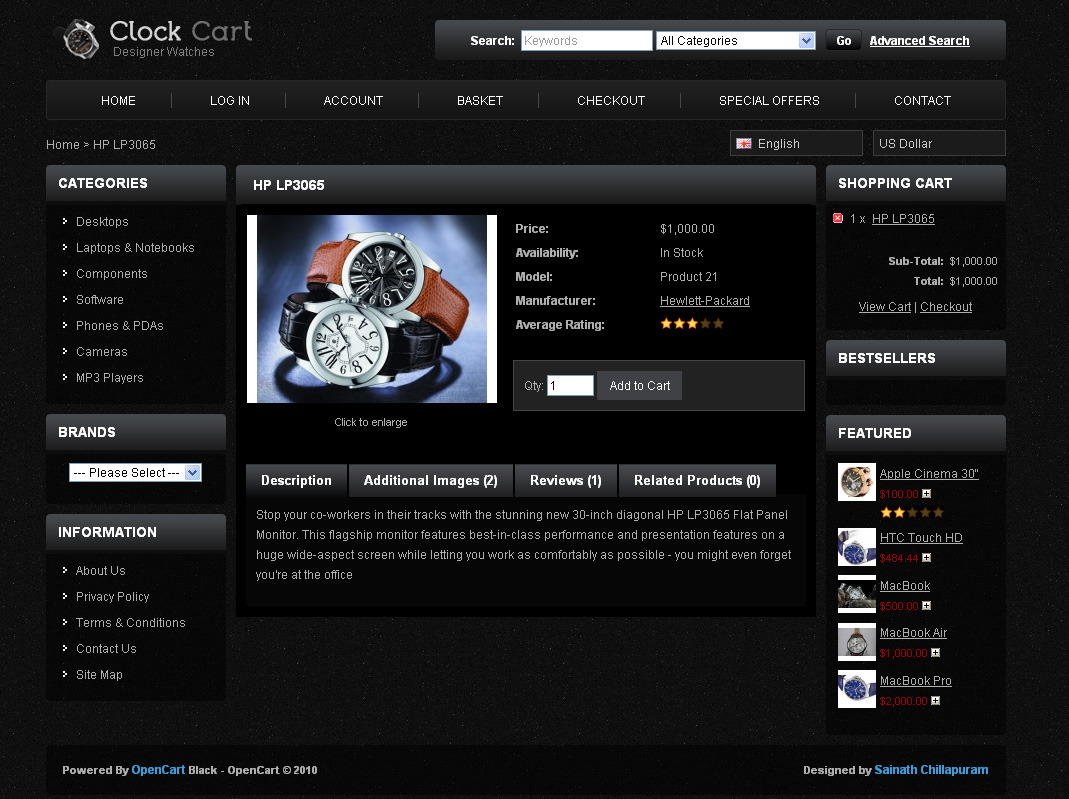
Task: Focus the search Keywords field
Action: [586, 41]
